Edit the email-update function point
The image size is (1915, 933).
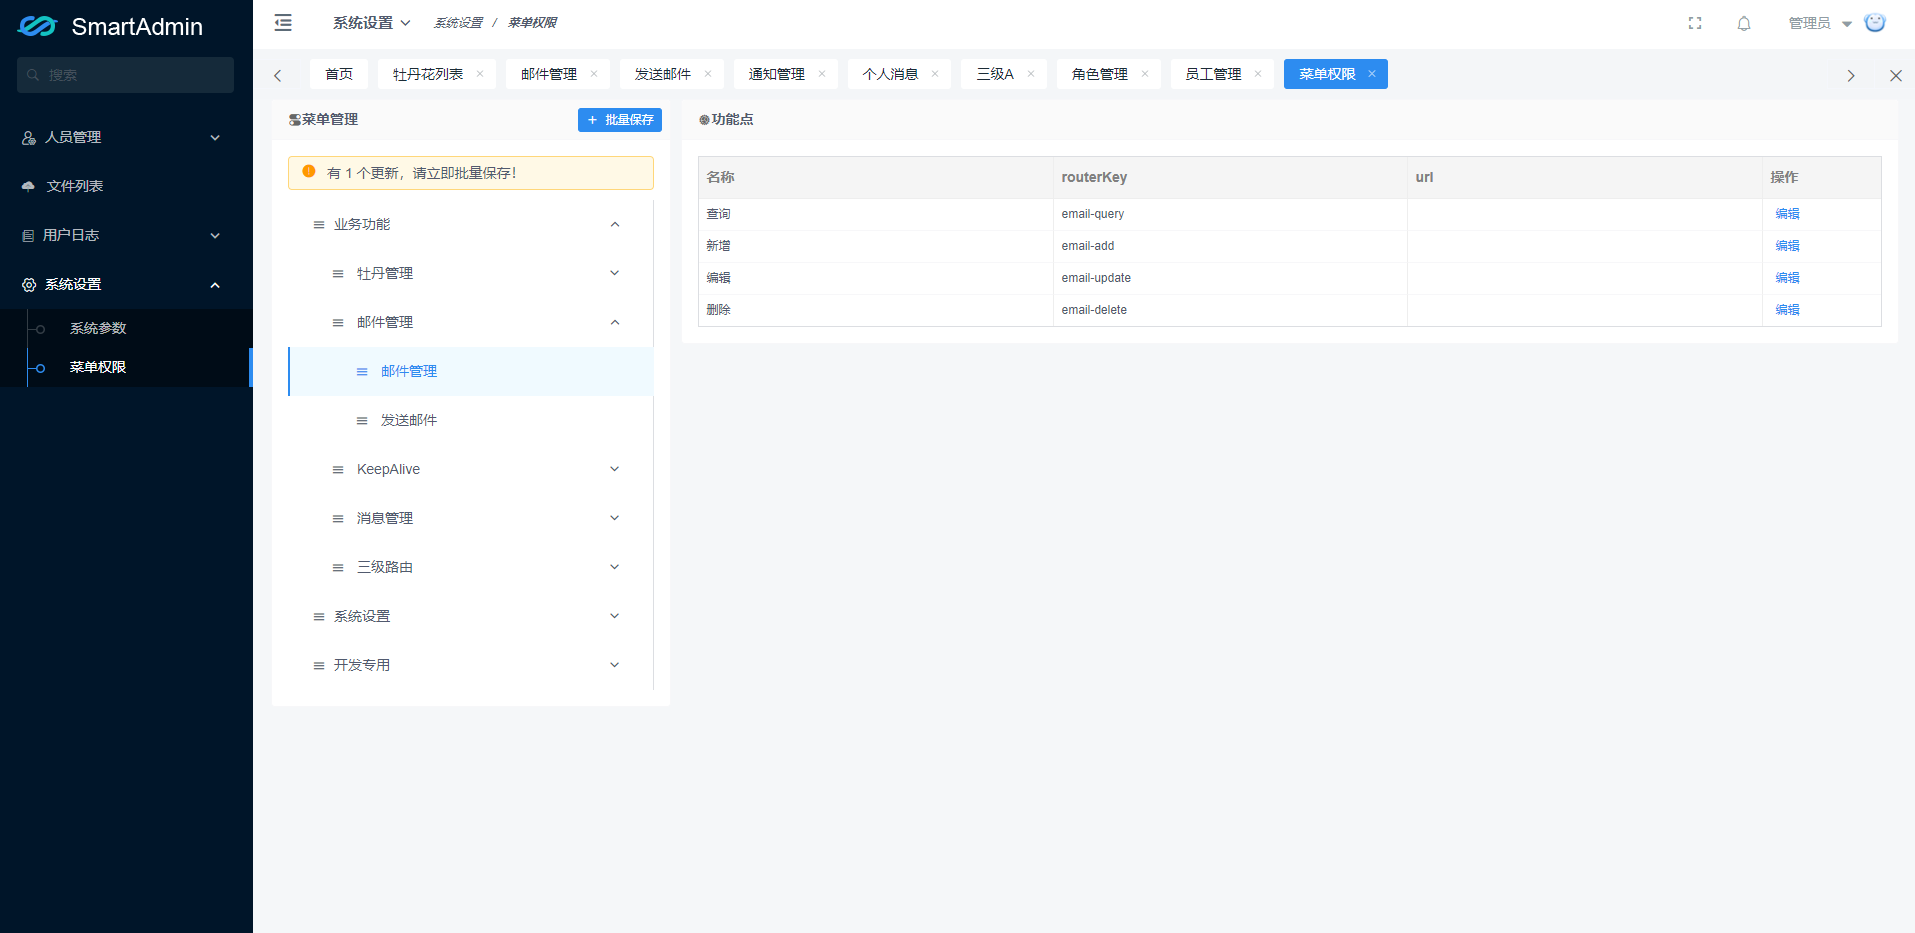[1787, 278]
